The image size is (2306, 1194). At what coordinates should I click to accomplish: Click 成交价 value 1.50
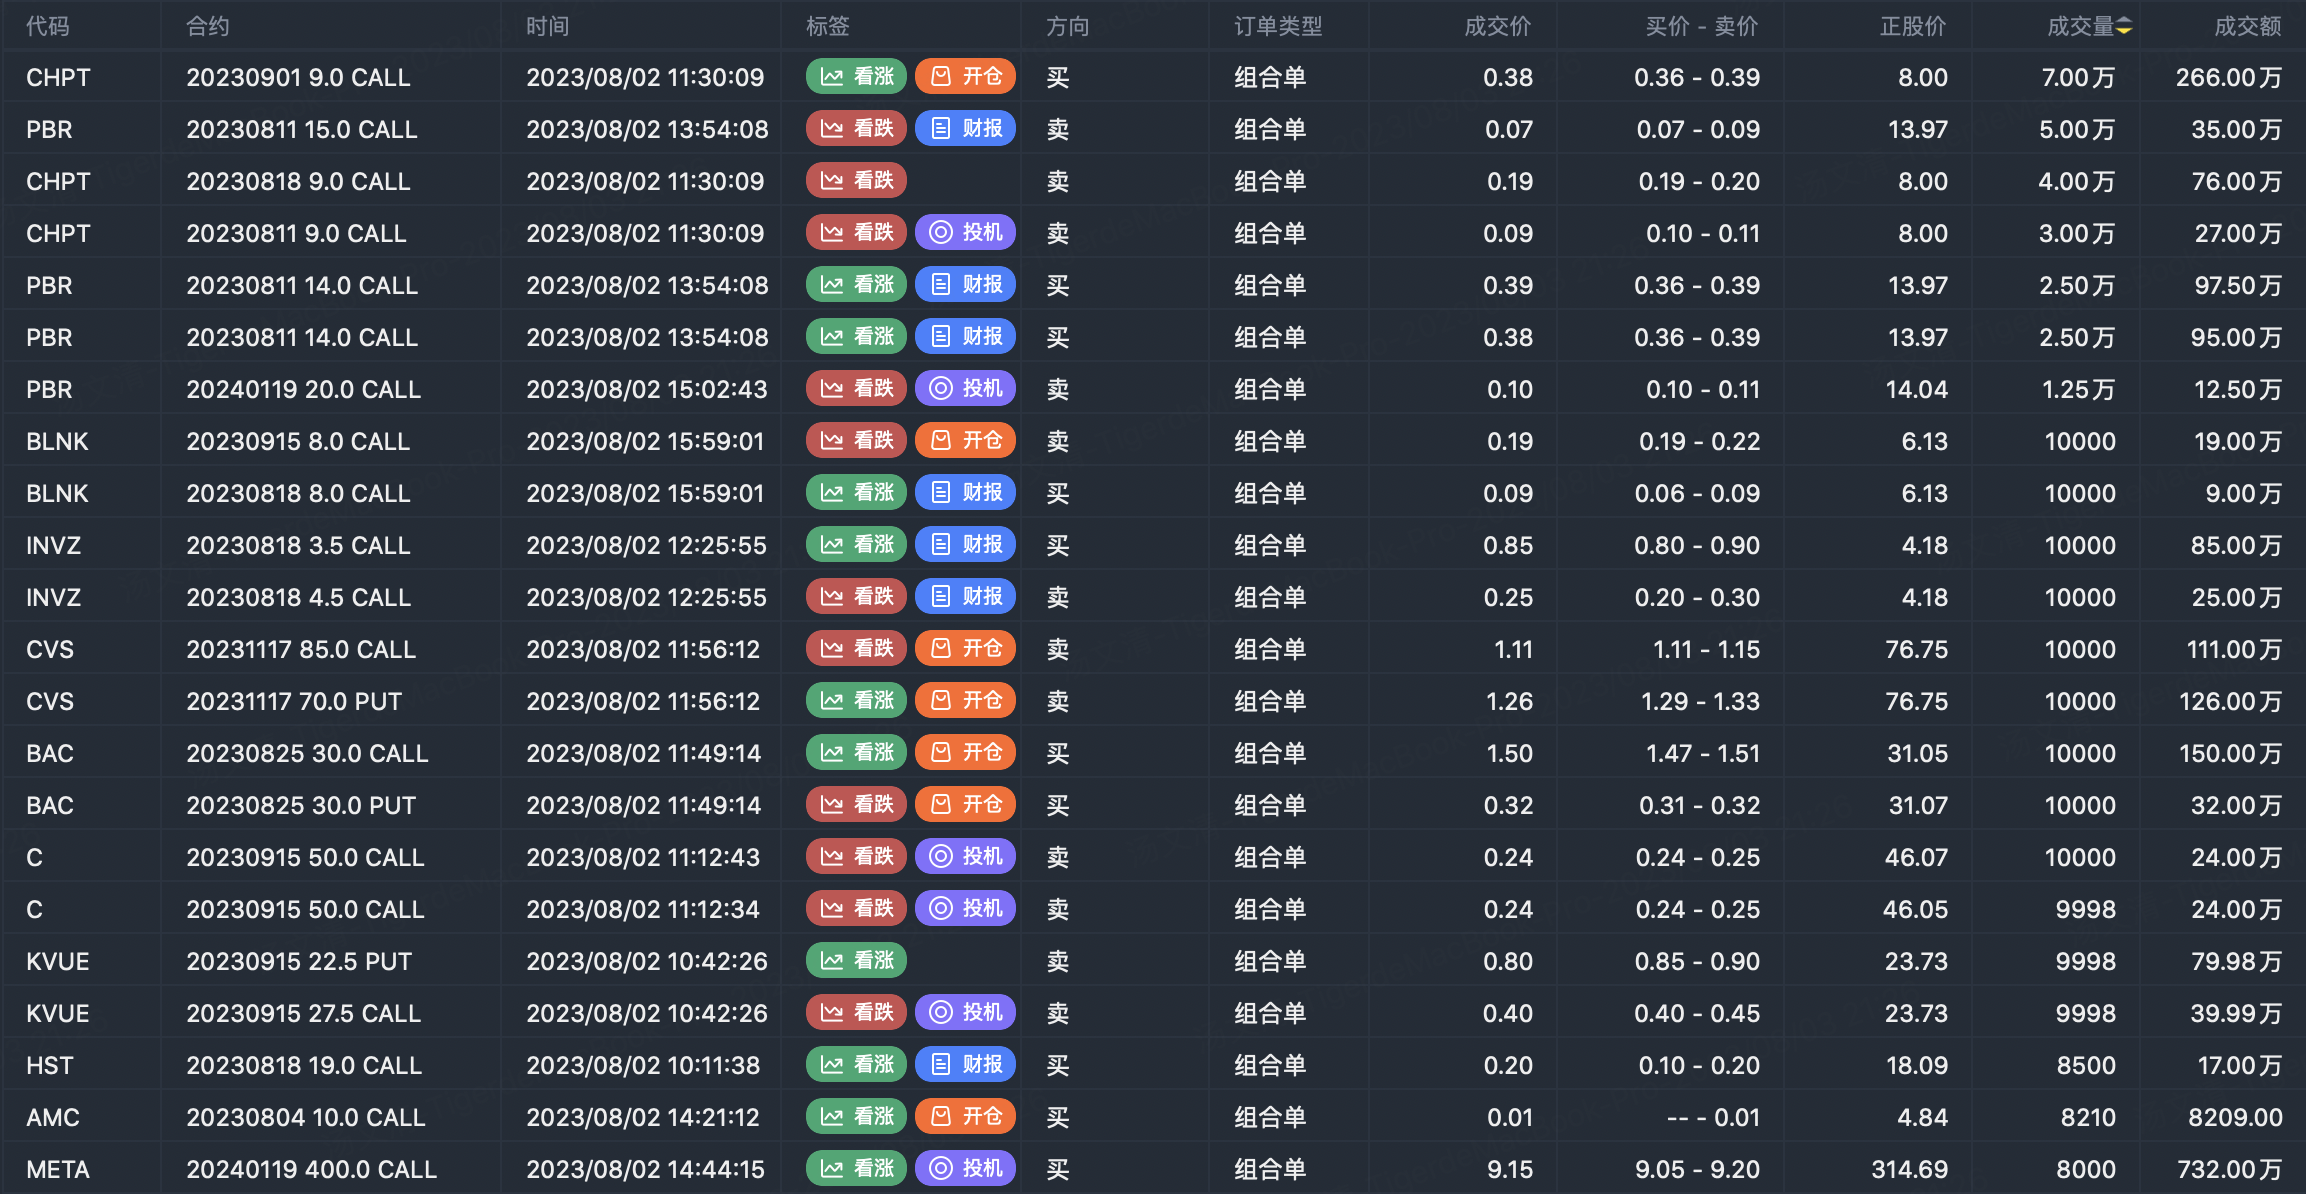click(1510, 753)
